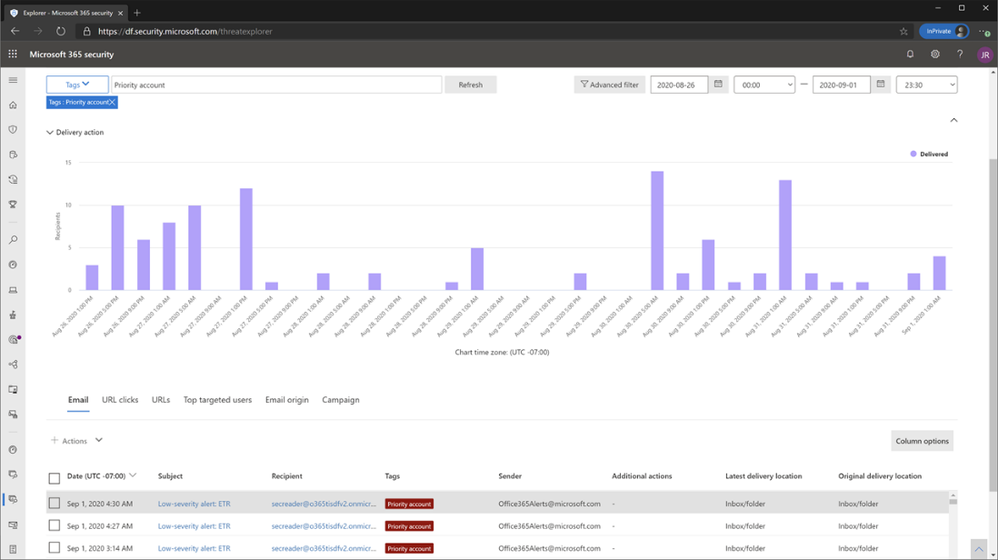The width and height of the screenshot is (998, 560).
Task: Open the envelope icon in the sidebar
Action: click(13, 525)
